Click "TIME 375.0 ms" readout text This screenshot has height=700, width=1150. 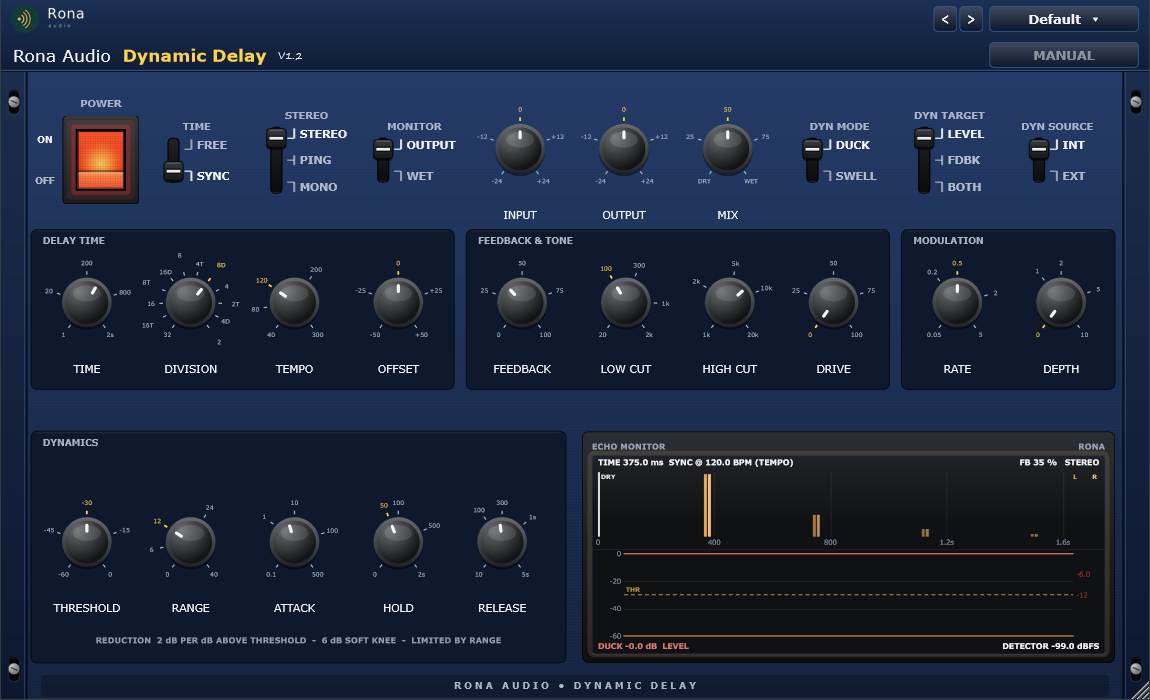[630, 462]
